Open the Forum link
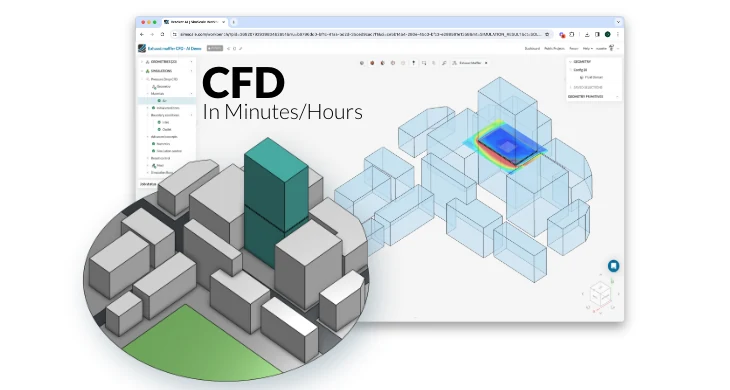The width and height of the screenshot is (730, 390). [574, 48]
